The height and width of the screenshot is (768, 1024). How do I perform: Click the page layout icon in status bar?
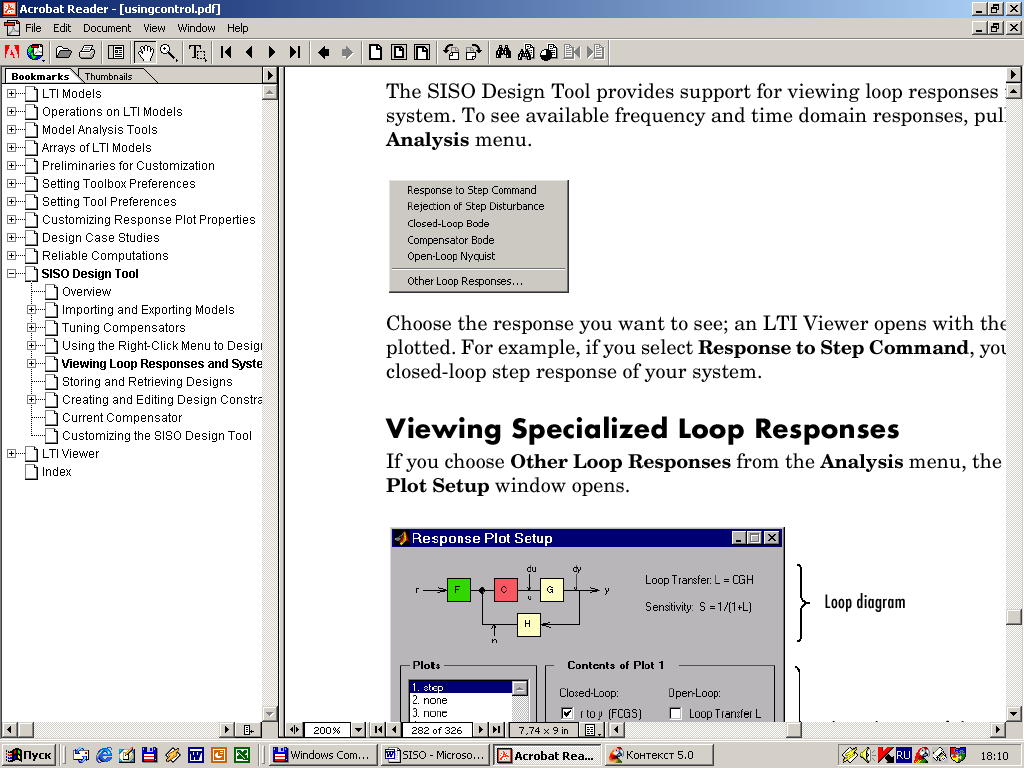(593, 730)
